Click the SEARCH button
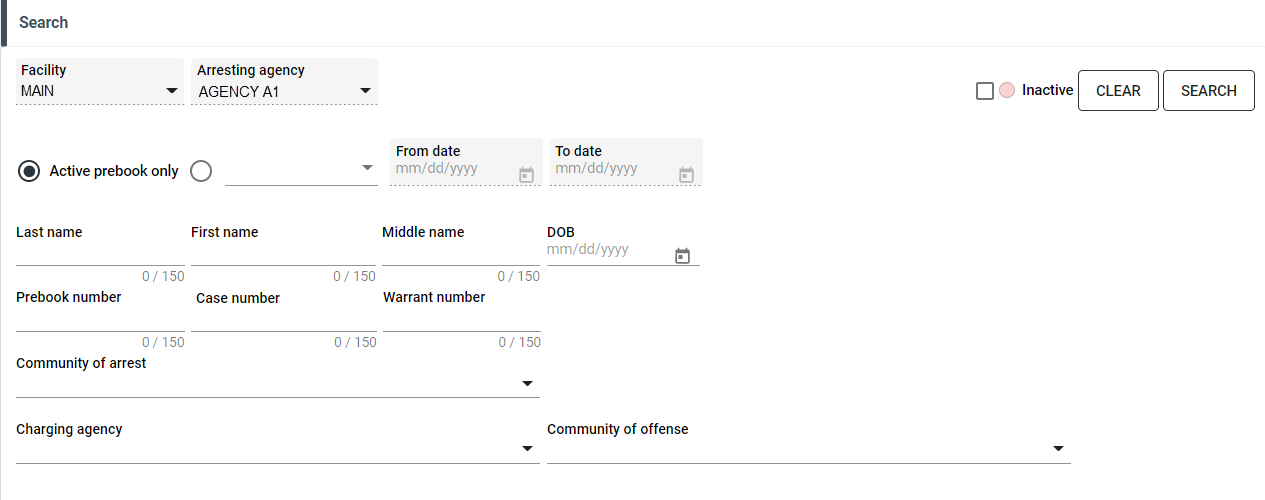1265x500 pixels. [1209, 90]
